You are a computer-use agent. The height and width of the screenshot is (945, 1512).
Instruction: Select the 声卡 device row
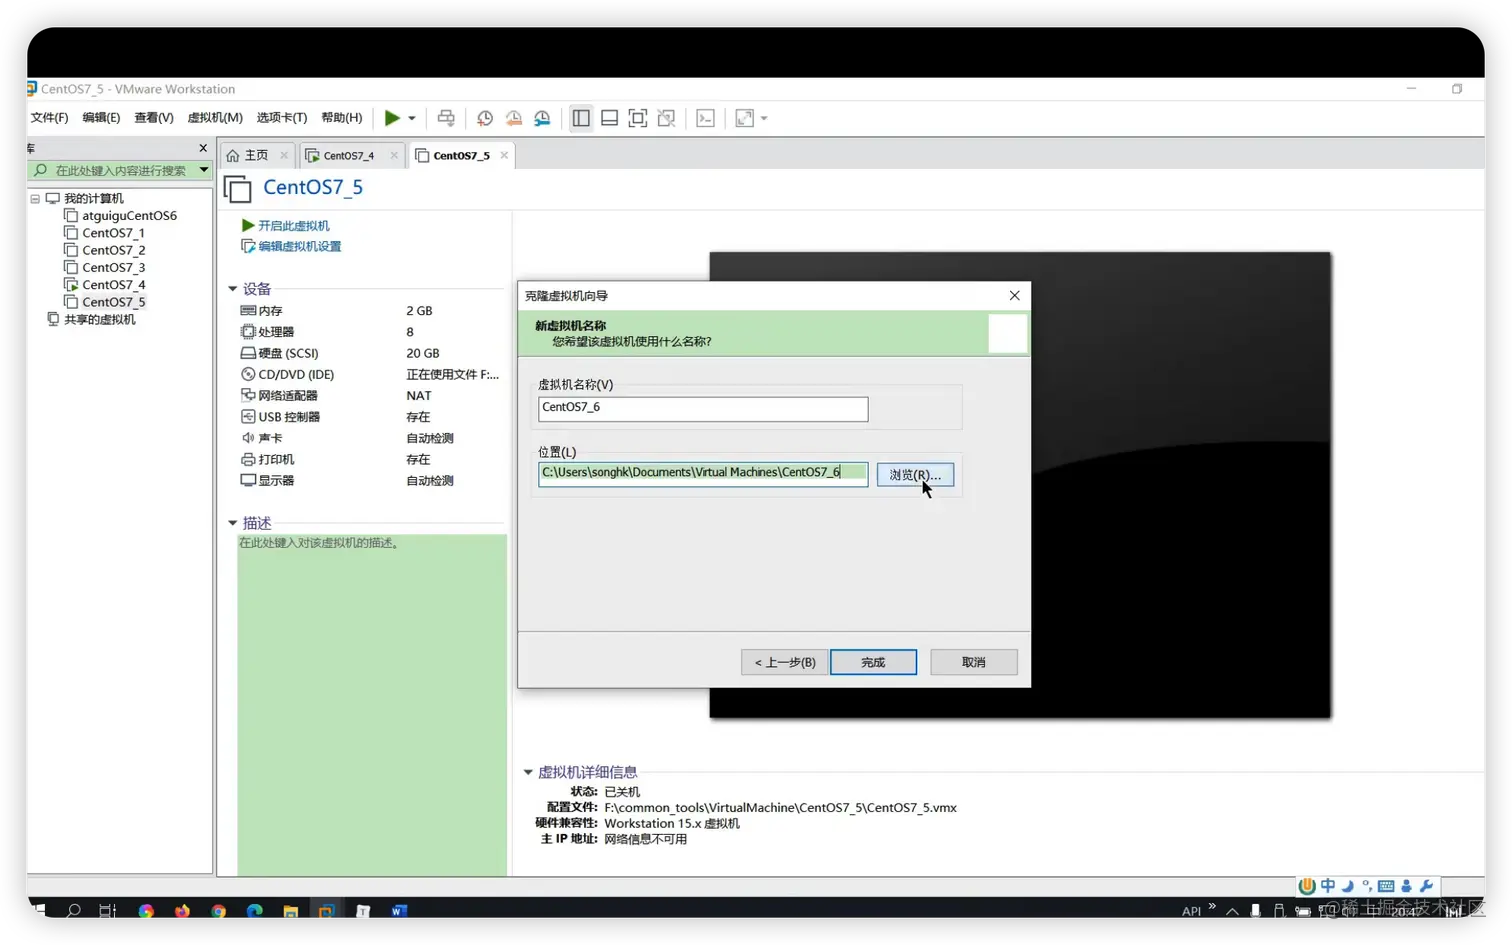point(370,438)
